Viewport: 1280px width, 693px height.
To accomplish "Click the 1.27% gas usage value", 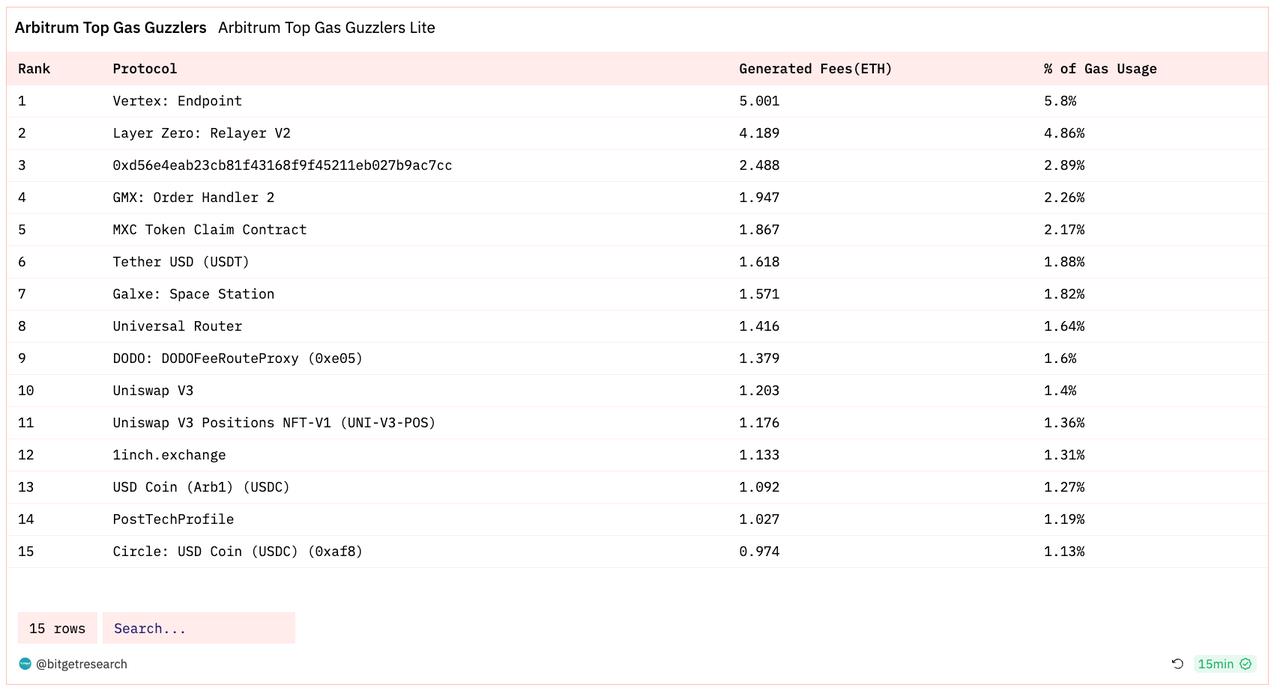I will 1064,487.
